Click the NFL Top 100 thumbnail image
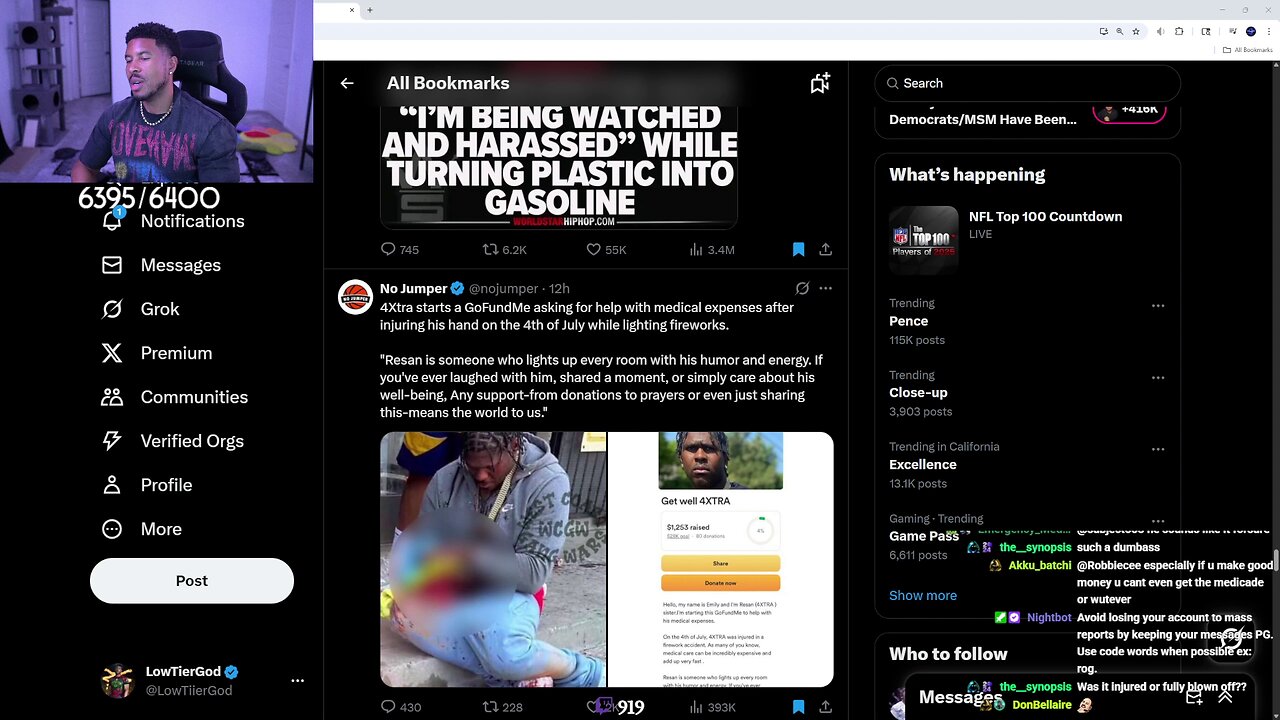The image size is (1280, 720). click(x=924, y=240)
